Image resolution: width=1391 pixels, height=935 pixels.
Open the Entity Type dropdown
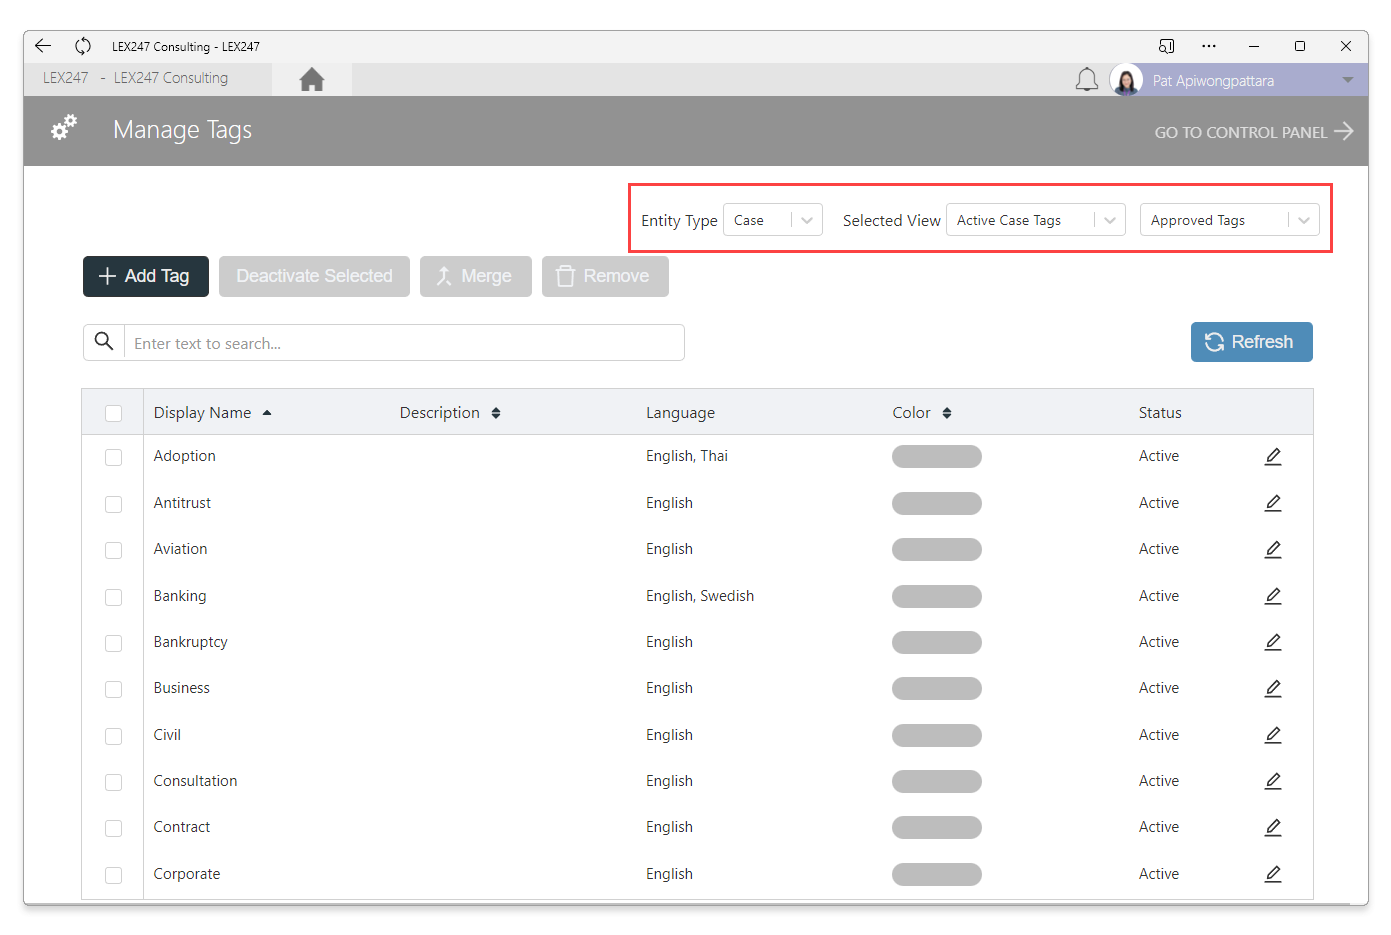coord(772,220)
